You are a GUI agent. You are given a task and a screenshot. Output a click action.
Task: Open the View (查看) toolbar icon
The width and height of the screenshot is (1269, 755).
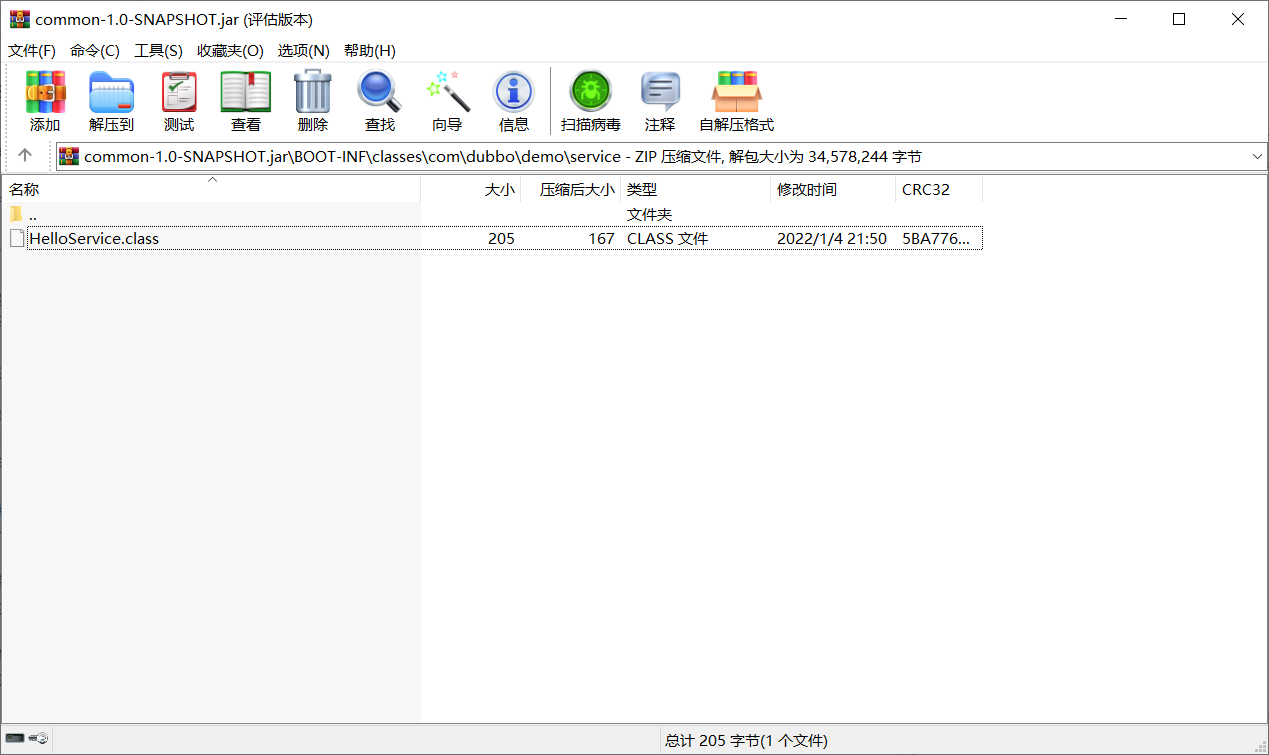click(246, 102)
